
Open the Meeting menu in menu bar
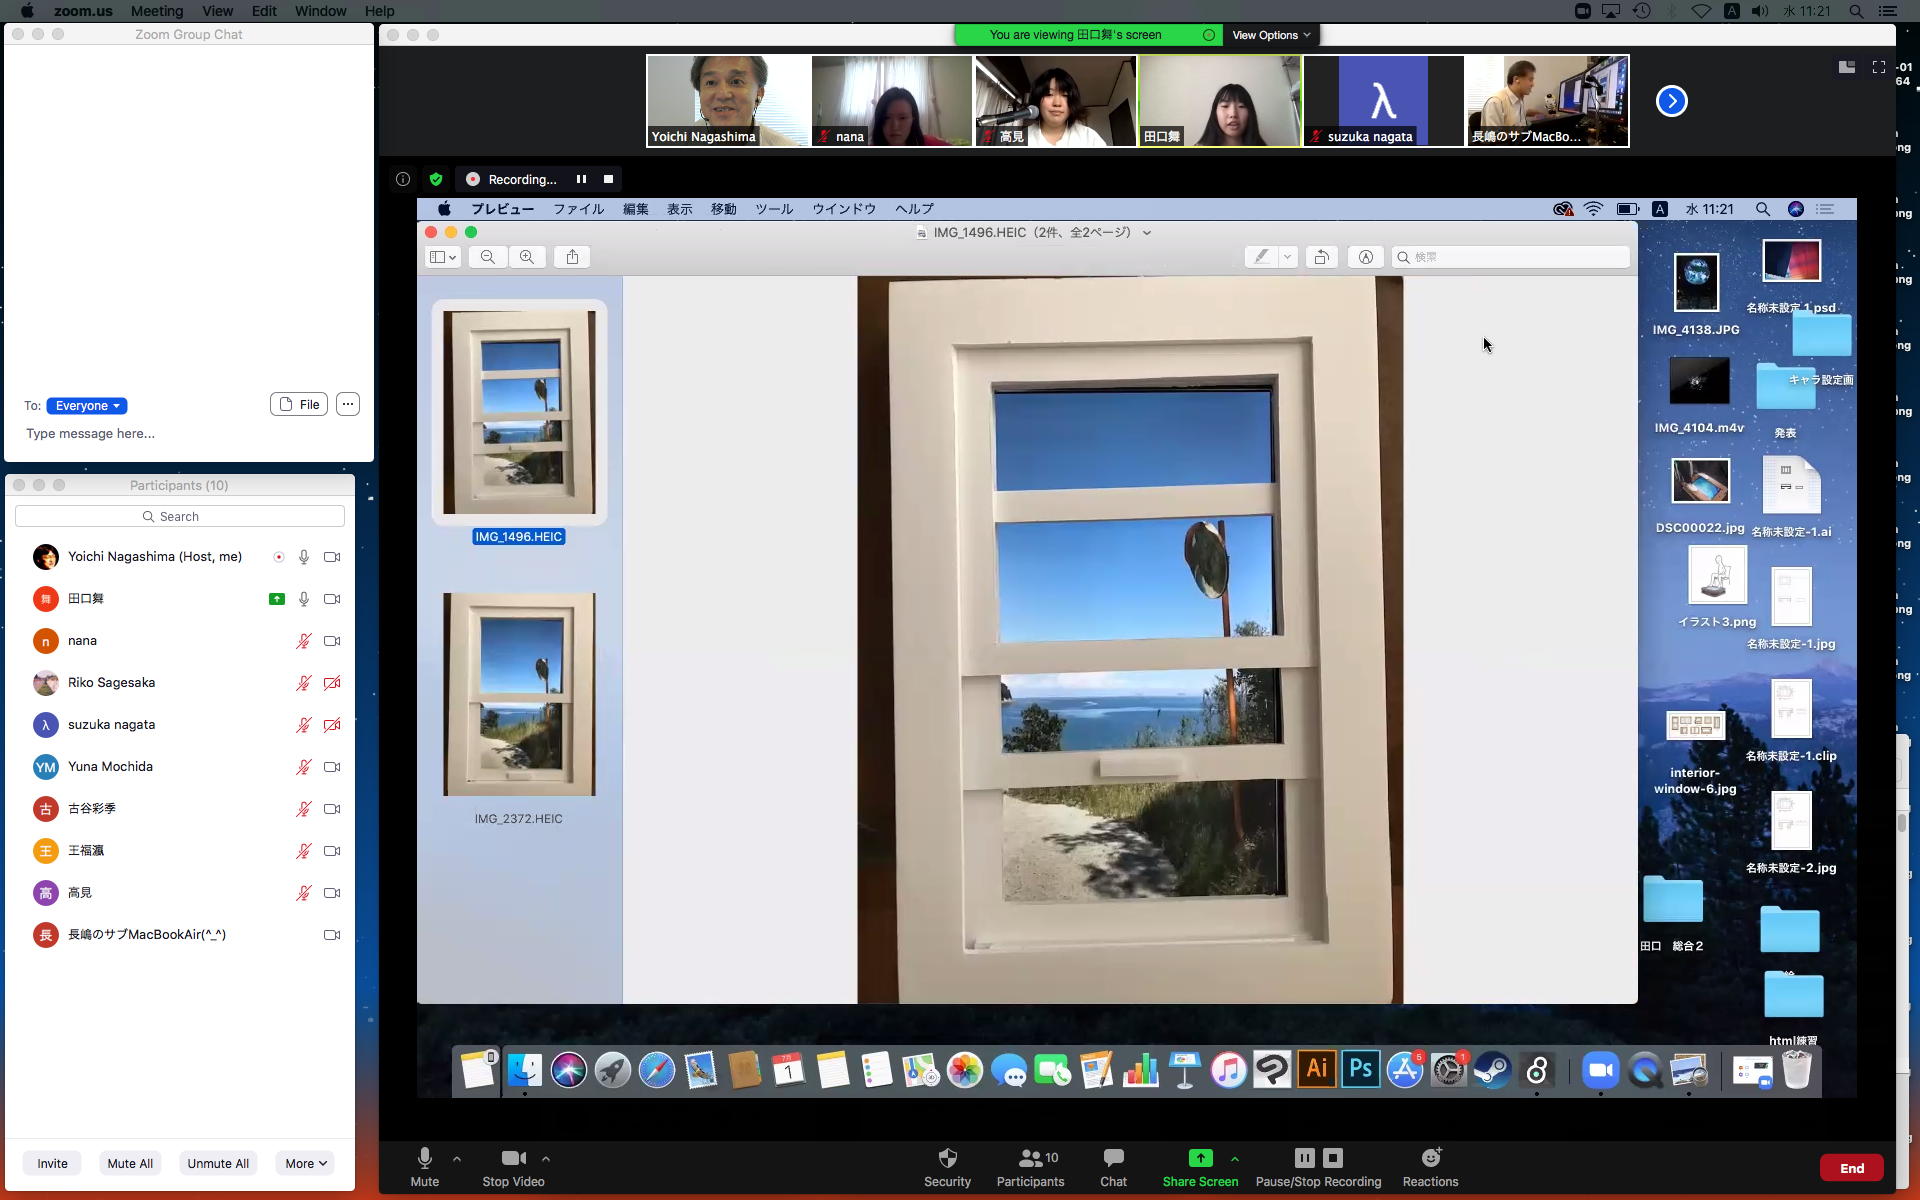click(157, 11)
